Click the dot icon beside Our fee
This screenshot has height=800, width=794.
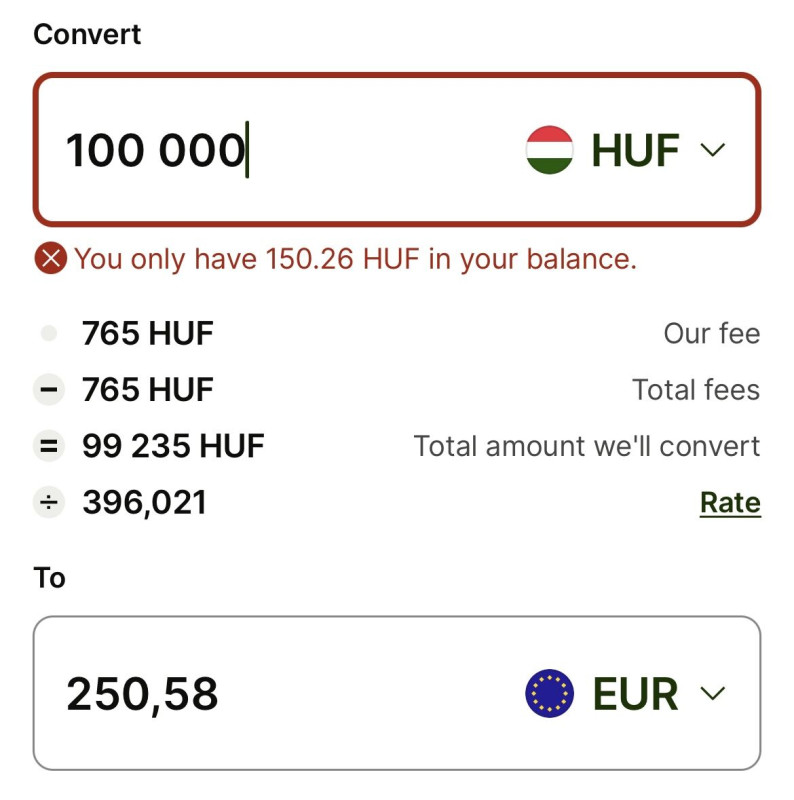[48, 333]
